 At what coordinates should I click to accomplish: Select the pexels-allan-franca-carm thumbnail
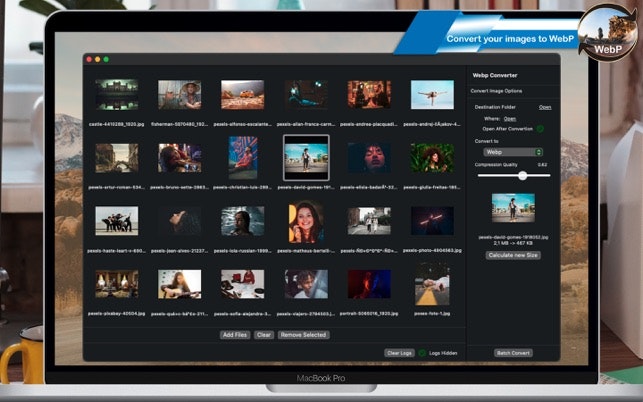click(306, 95)
